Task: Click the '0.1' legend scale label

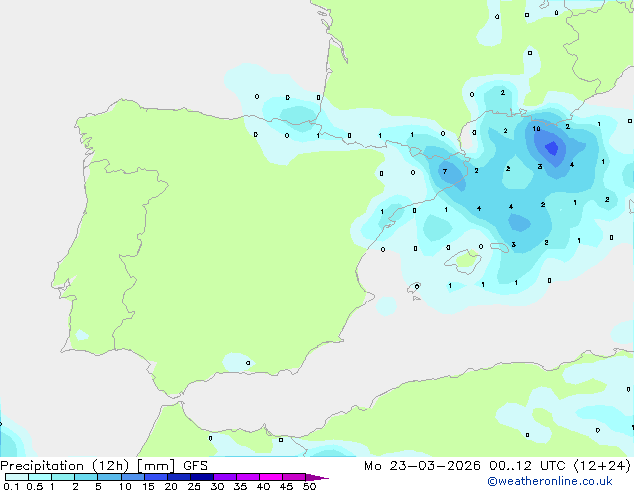Action: [11, 486]
